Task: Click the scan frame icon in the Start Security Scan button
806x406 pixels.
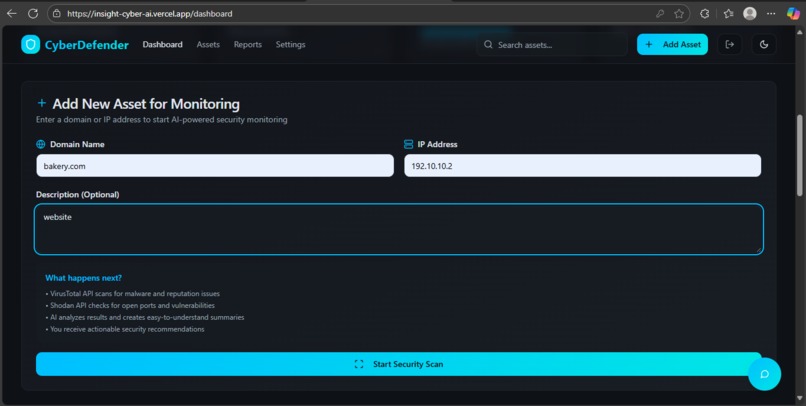Action: tap(359, 364)
